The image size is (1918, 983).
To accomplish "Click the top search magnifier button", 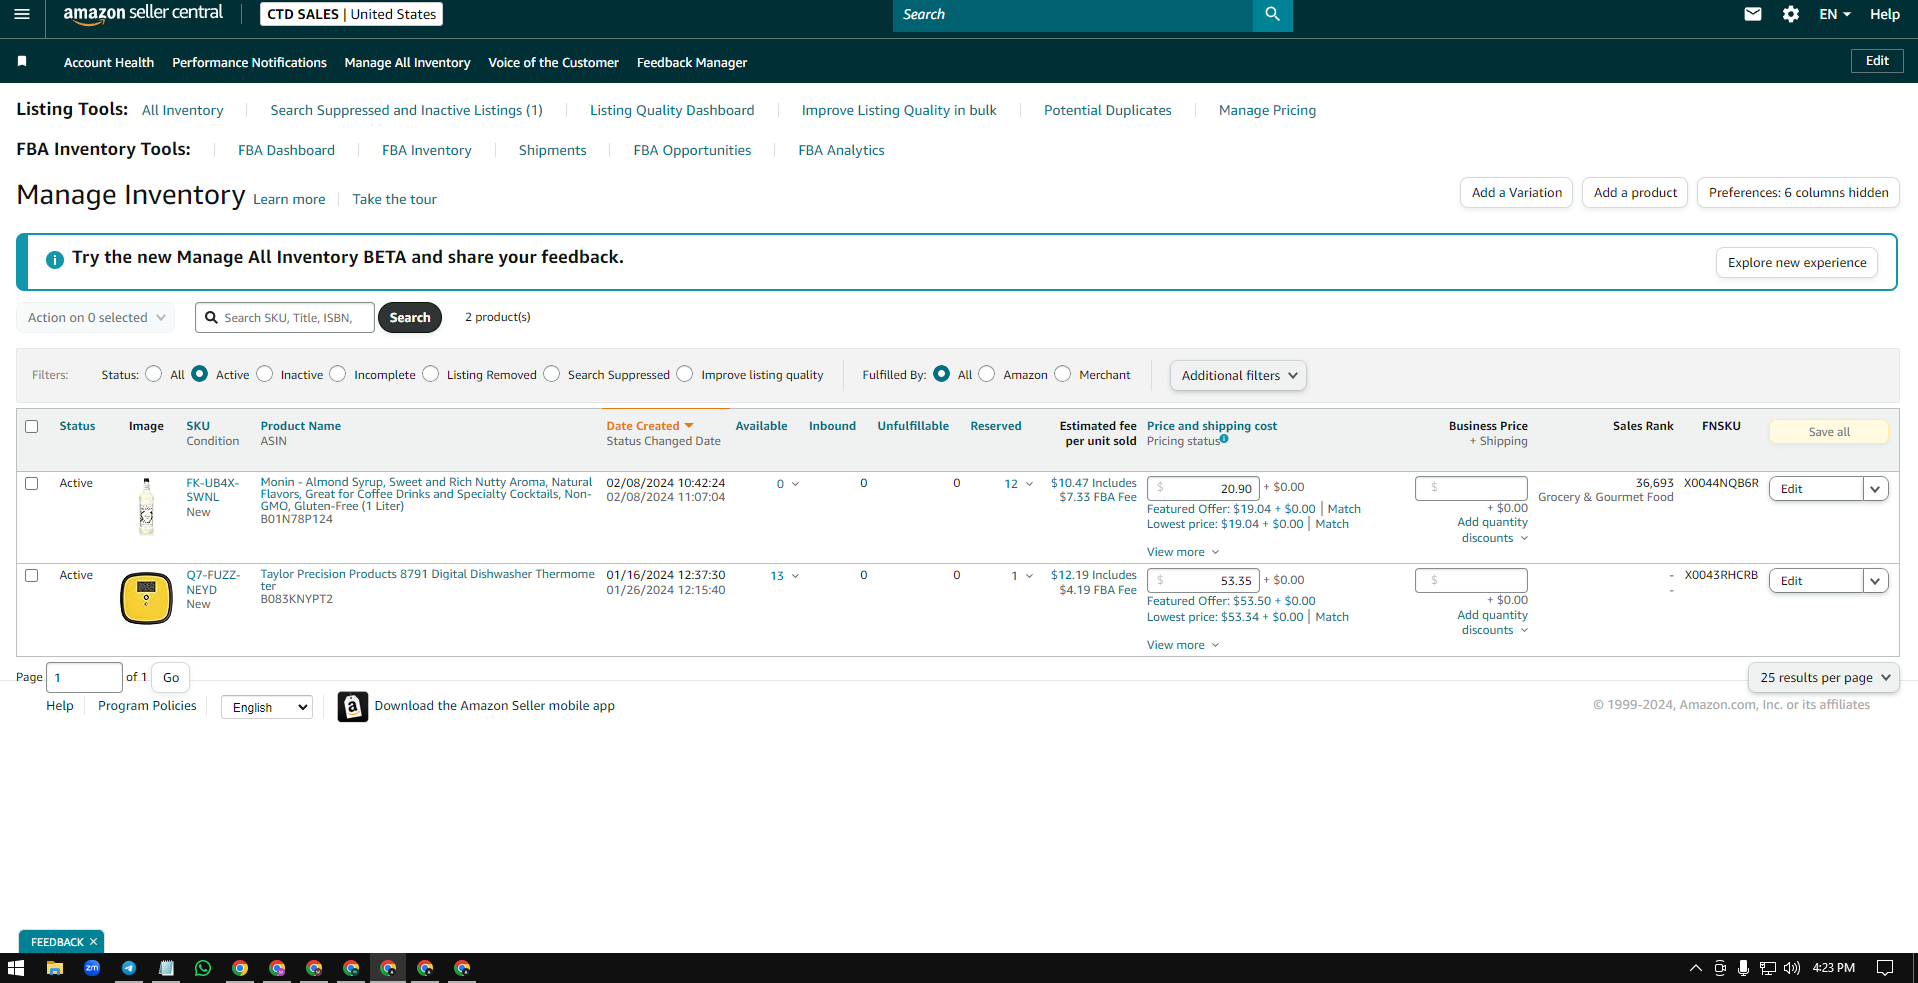I will point(1272,14).
